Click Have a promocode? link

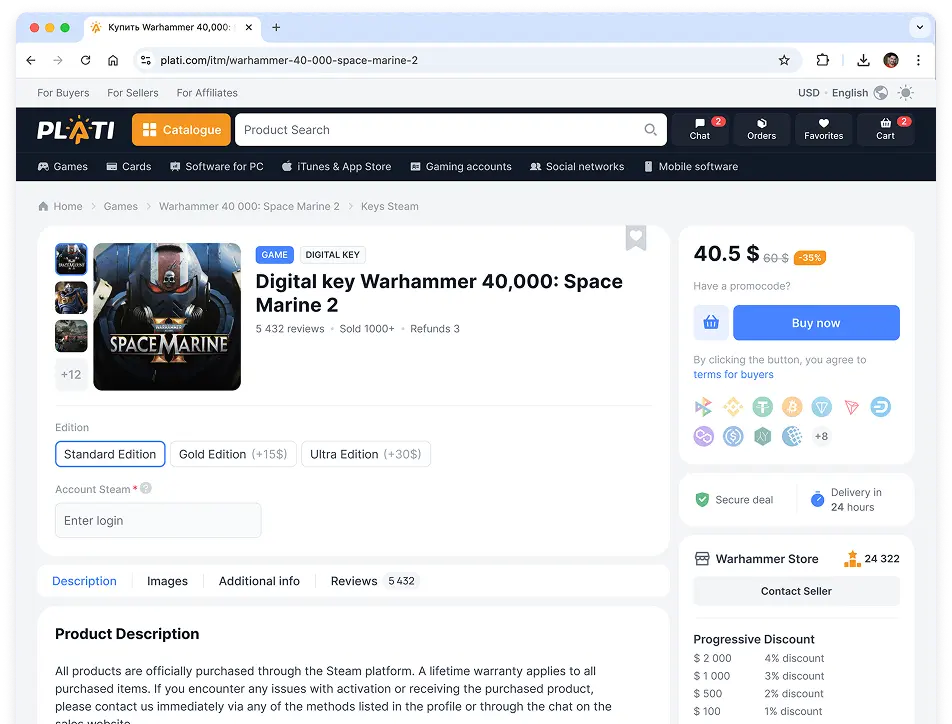point(741,286)
